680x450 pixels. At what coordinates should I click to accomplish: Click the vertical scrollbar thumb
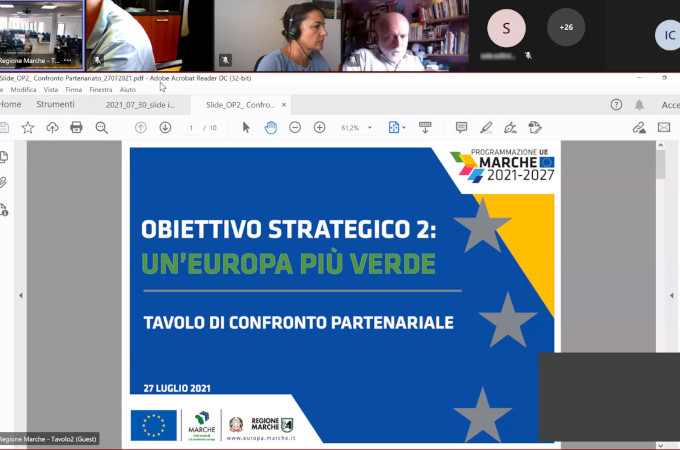[x=660, y=164]
